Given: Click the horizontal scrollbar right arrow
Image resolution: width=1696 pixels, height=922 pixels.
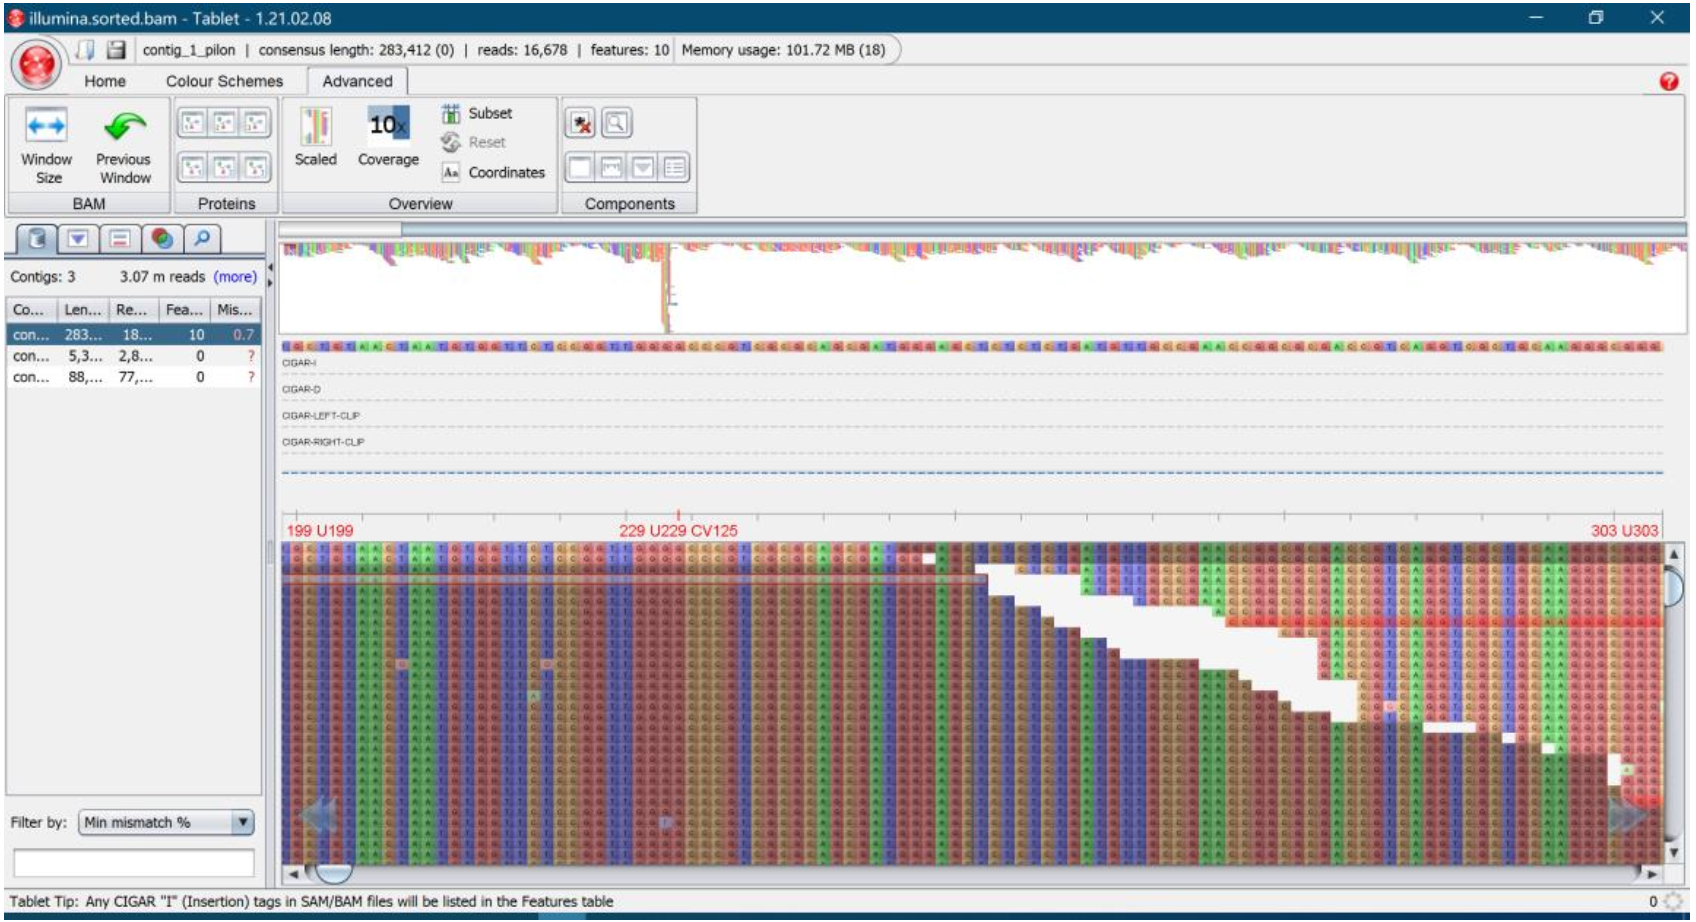Looking at the screenshot, I should 1652,874.
